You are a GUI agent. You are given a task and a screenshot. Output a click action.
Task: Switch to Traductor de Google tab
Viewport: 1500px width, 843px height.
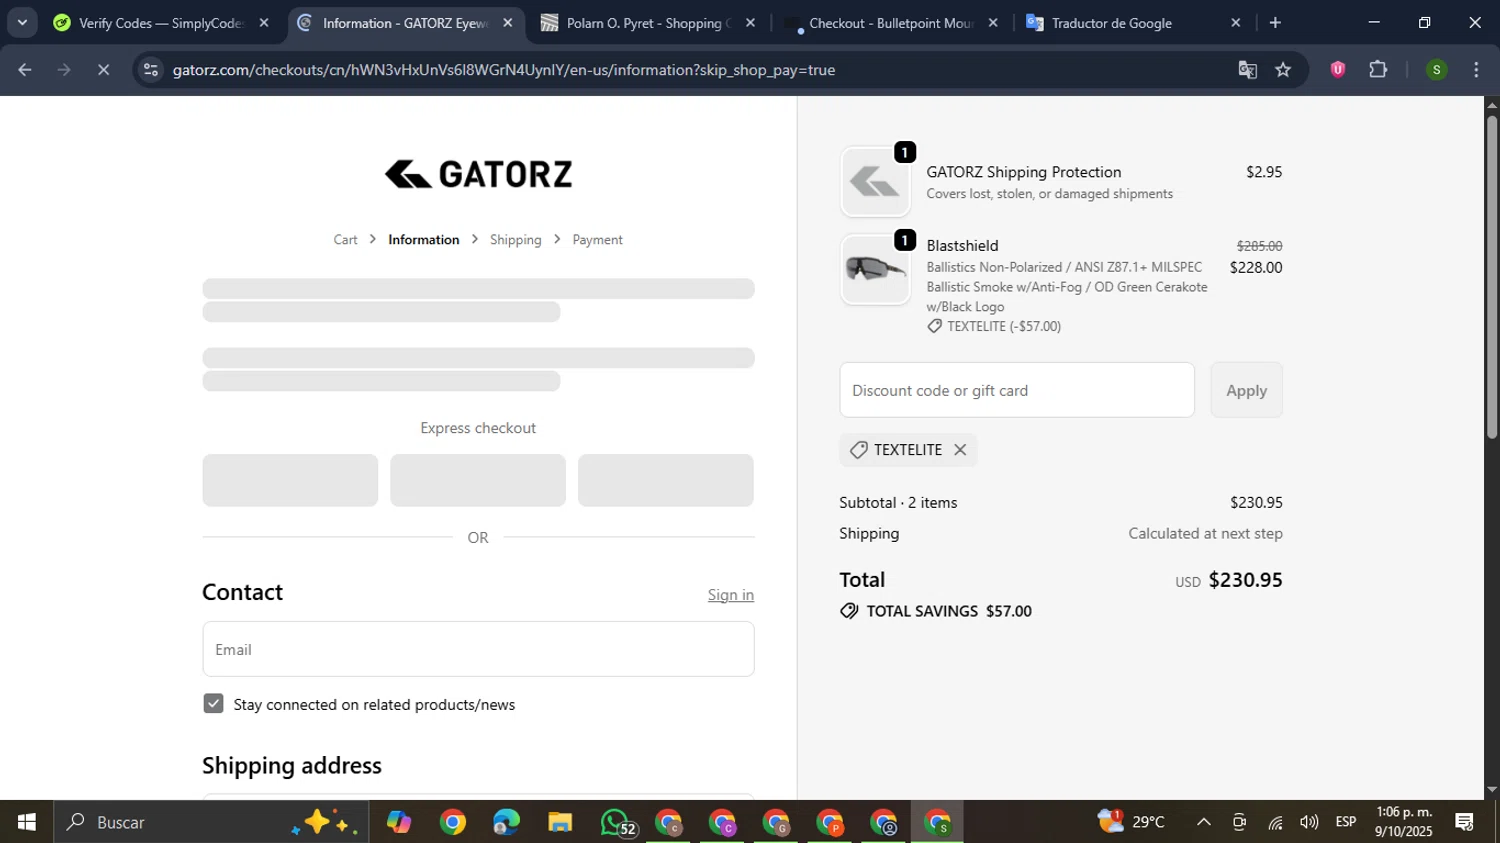pos(1133,23)
